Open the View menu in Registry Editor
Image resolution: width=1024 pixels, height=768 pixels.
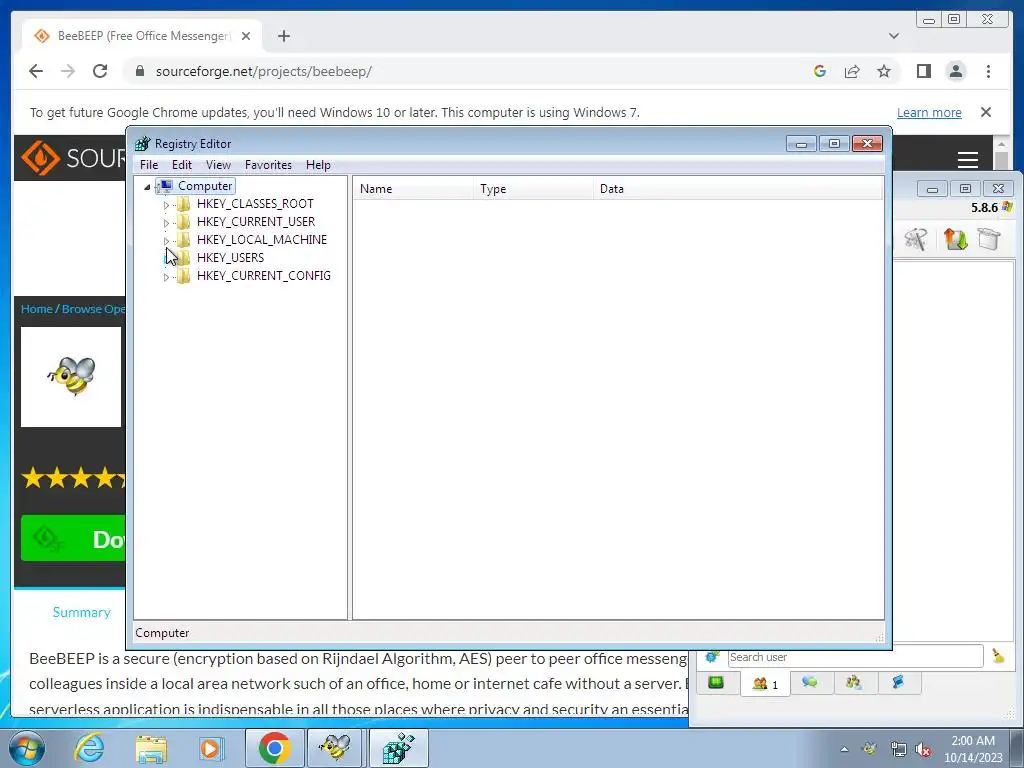pyautogui.click(x=218, y=165)
